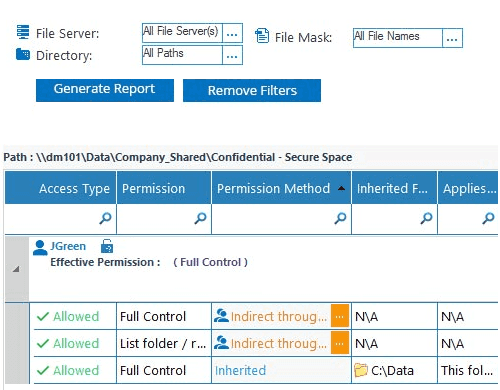This screenshot has height=390, width=500.
Task: Click the File Server icon
Action: (x=23, y=32)
